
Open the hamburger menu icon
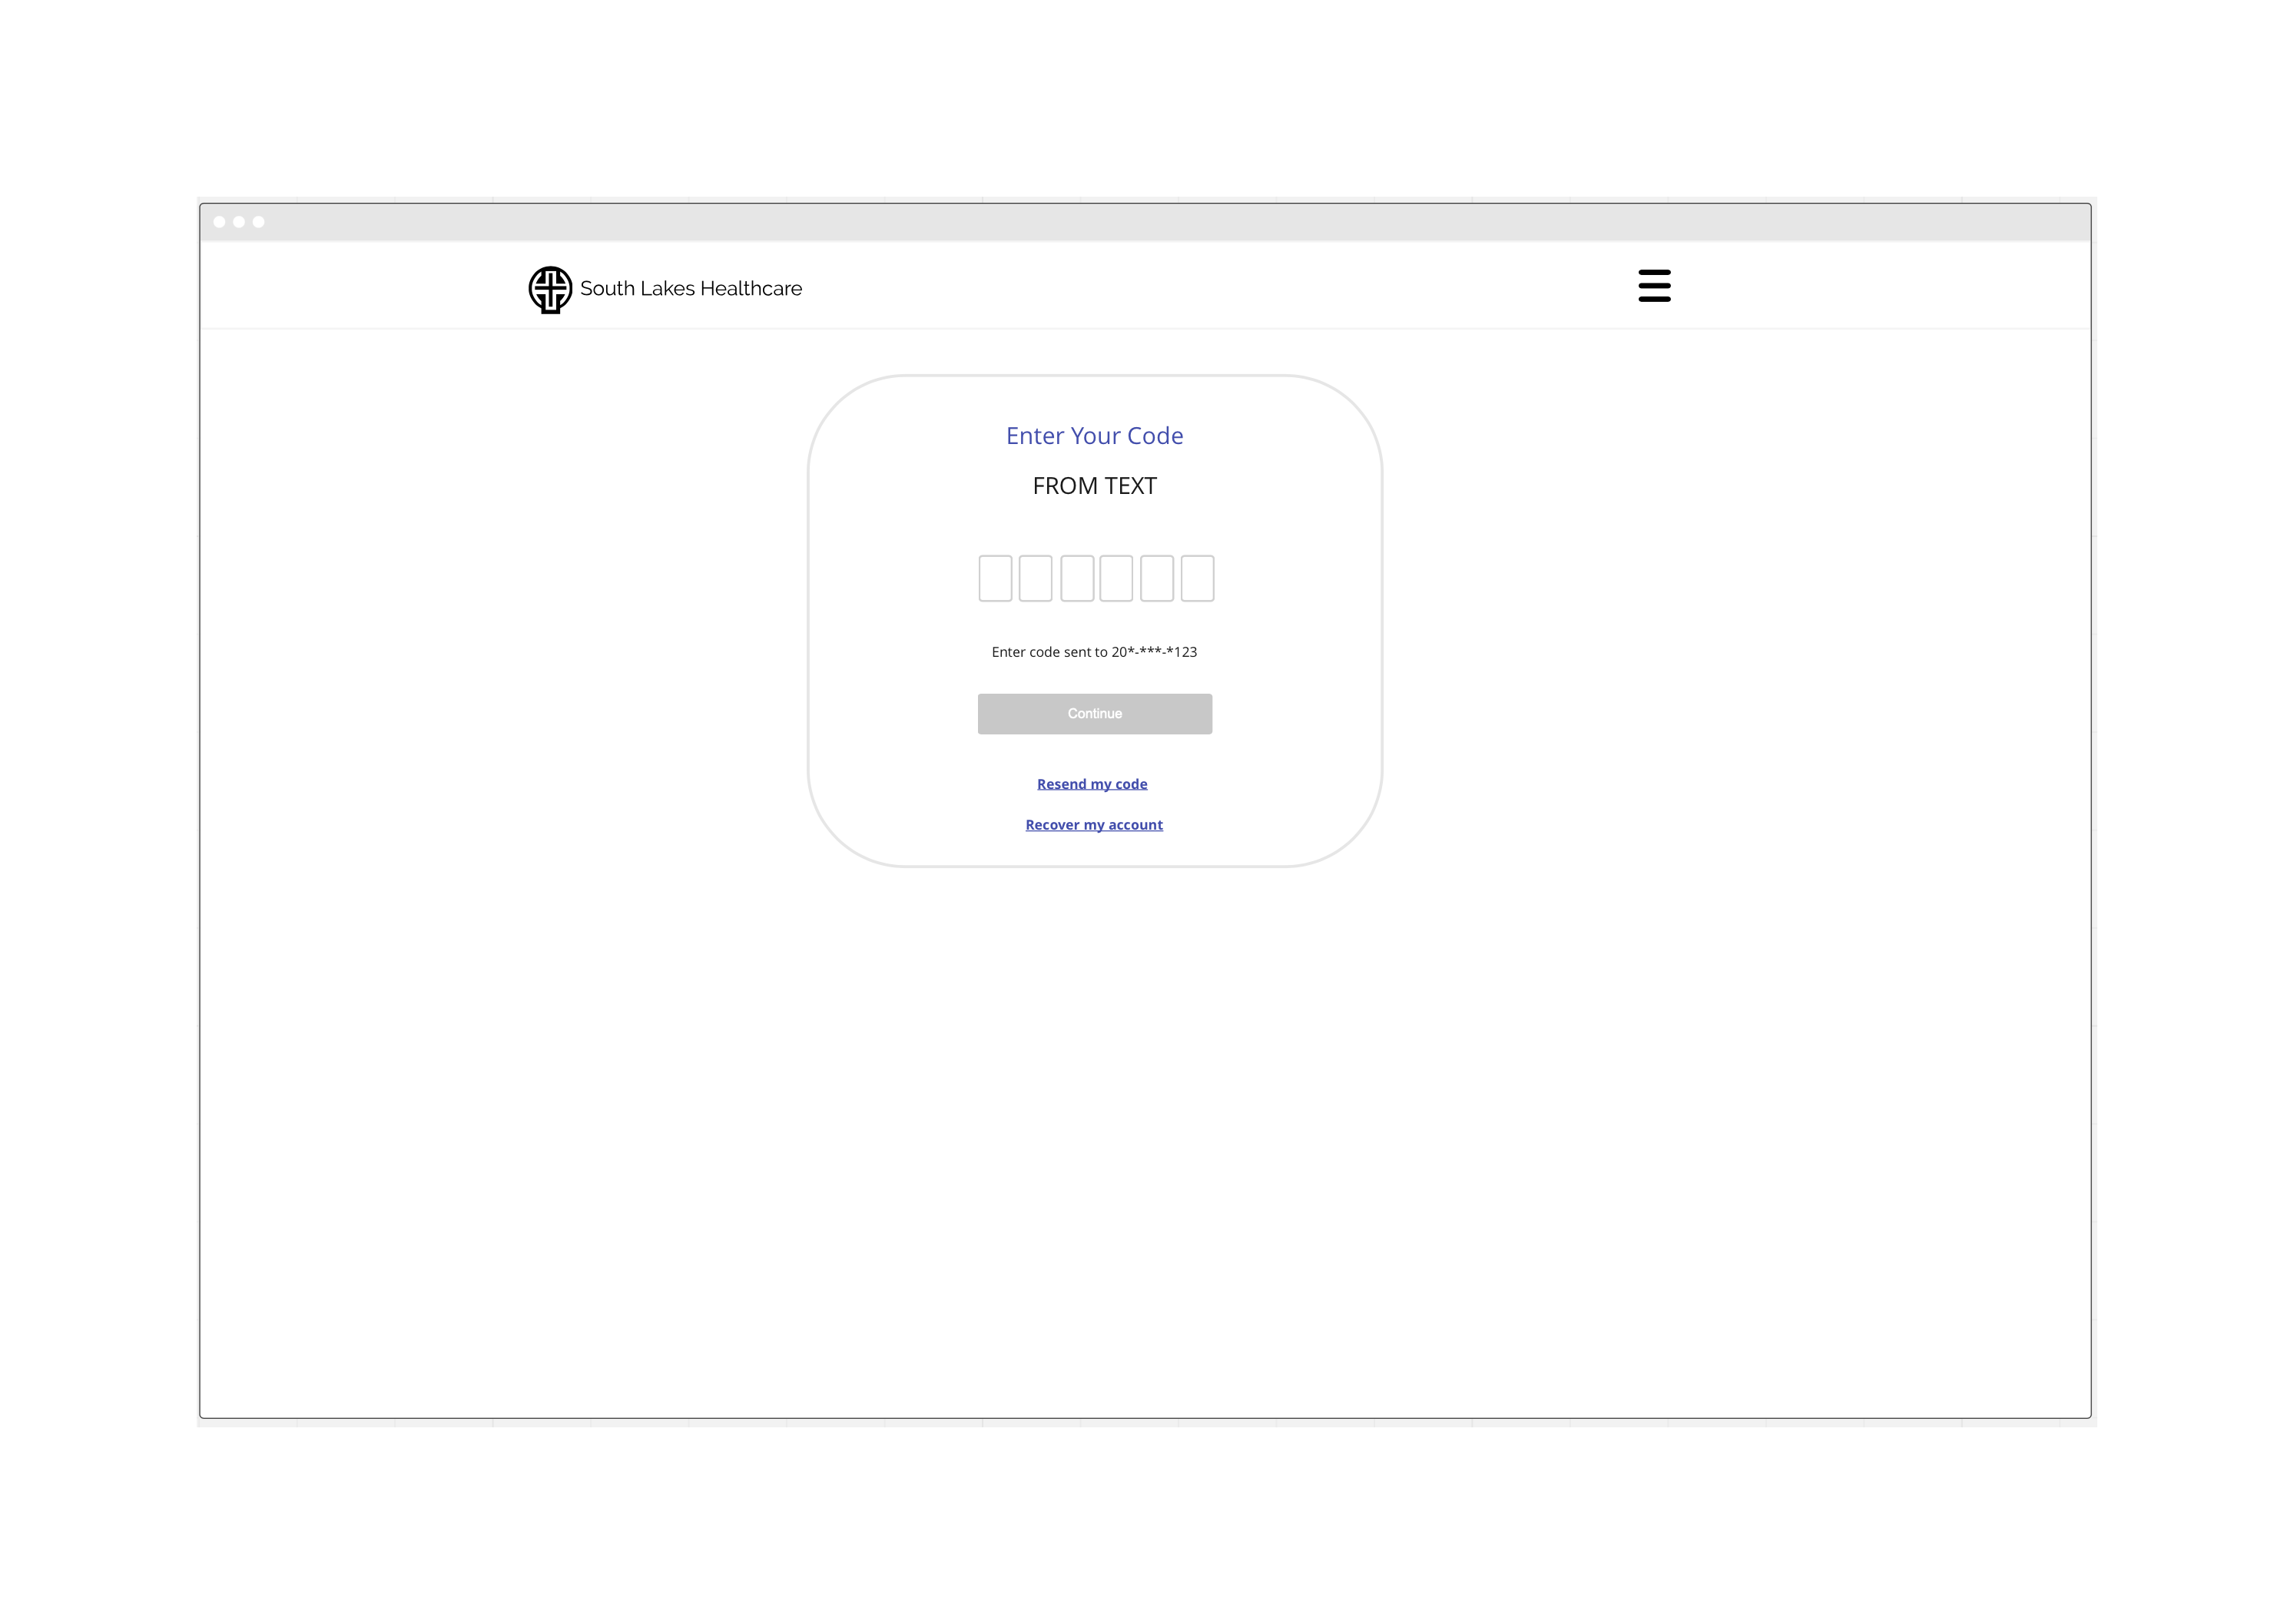(x=1654, y=285)
